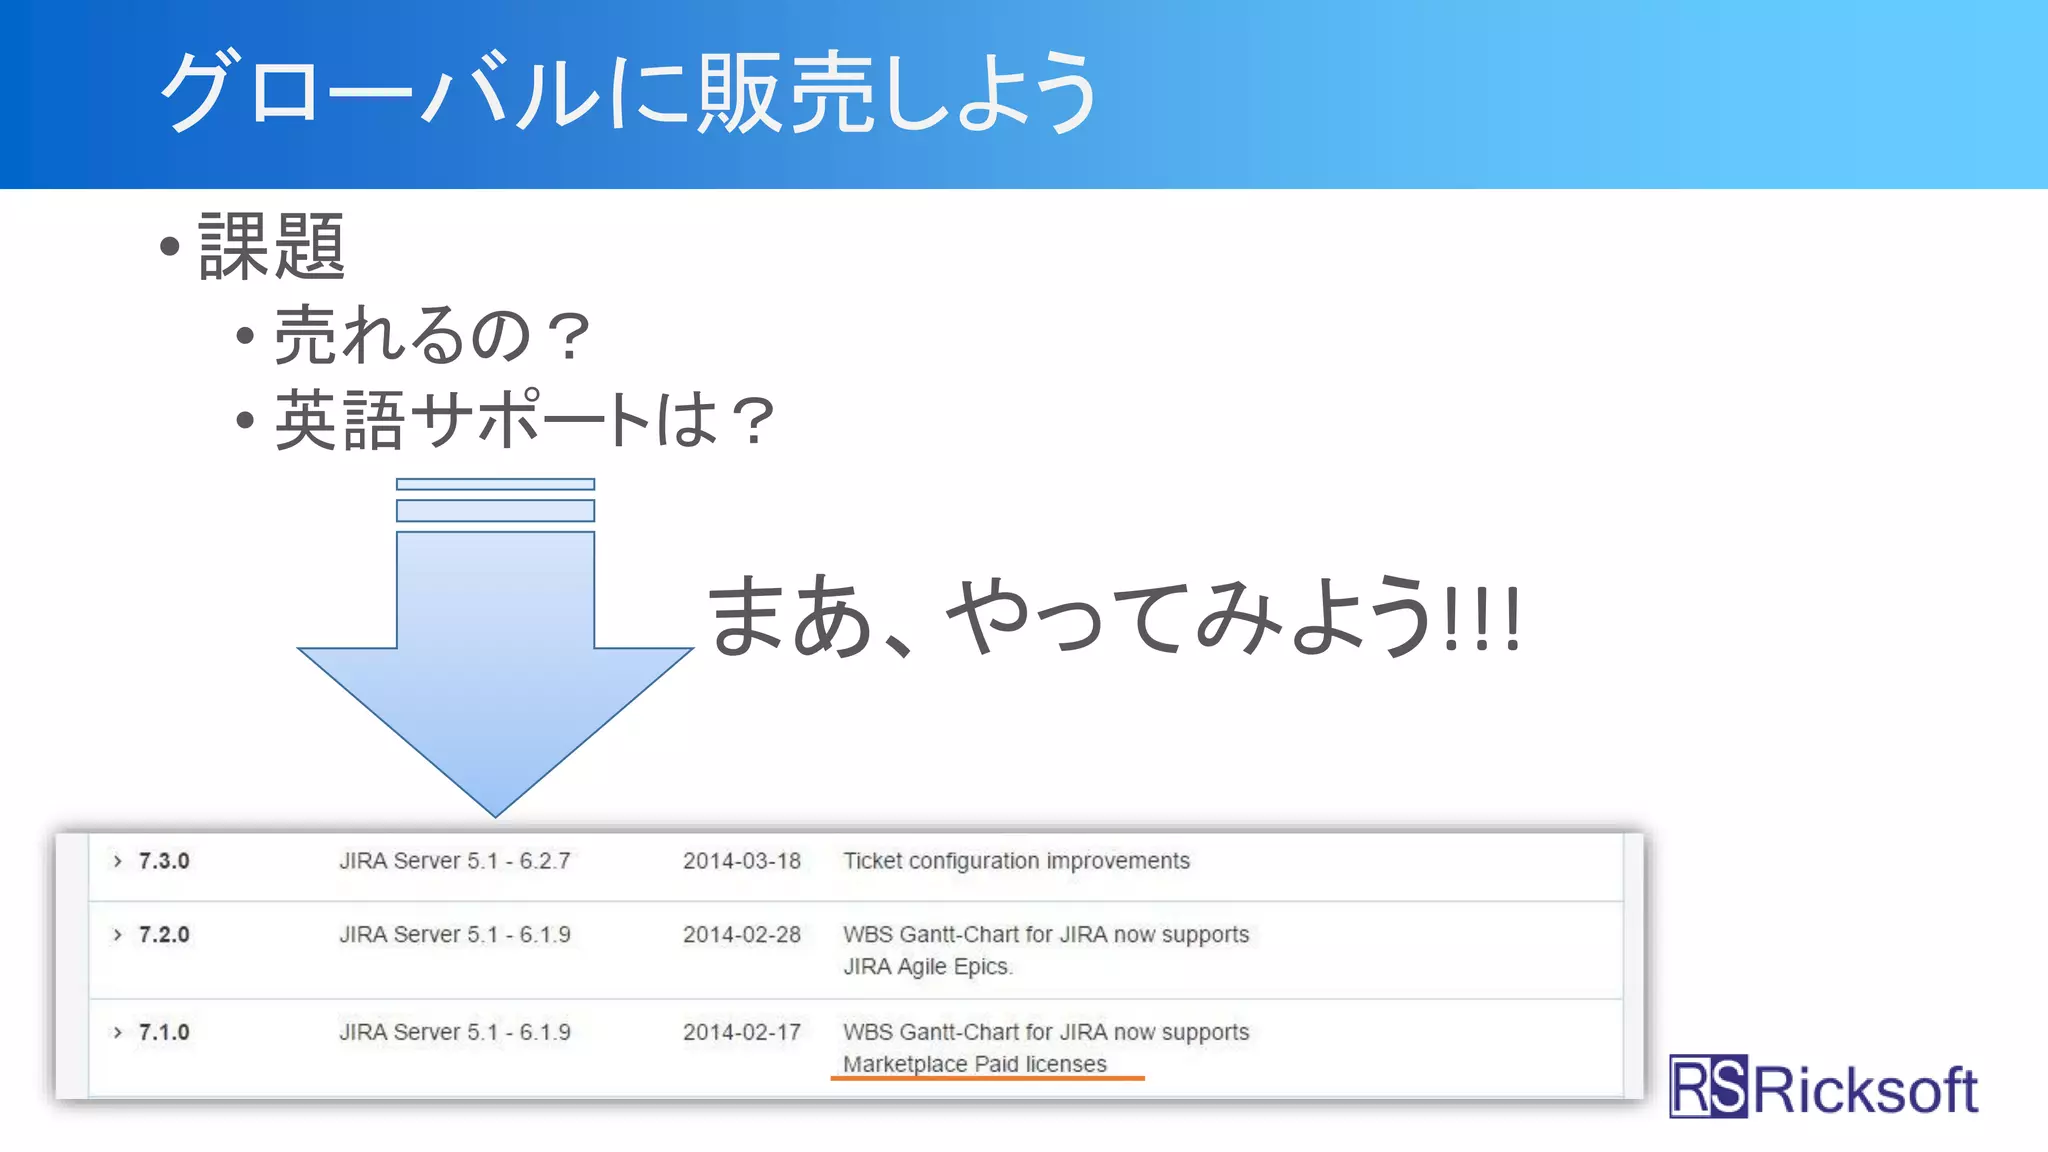Click 'JIRA Server 5.1 - 6.1.9' in the 7.1.0 row
2048x1152 pixels.
pyautogui.click(x=455, y=1032)
